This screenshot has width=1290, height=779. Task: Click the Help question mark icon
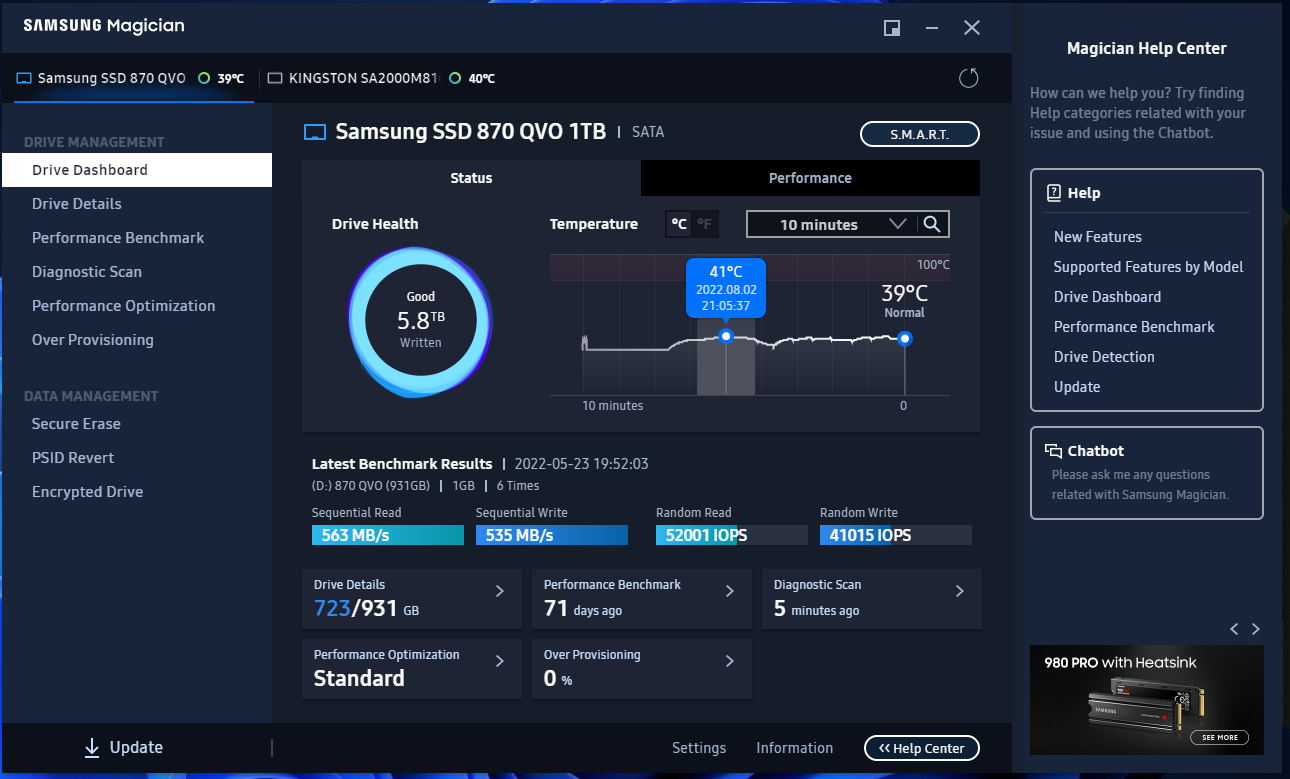(x=1053, y=193)
